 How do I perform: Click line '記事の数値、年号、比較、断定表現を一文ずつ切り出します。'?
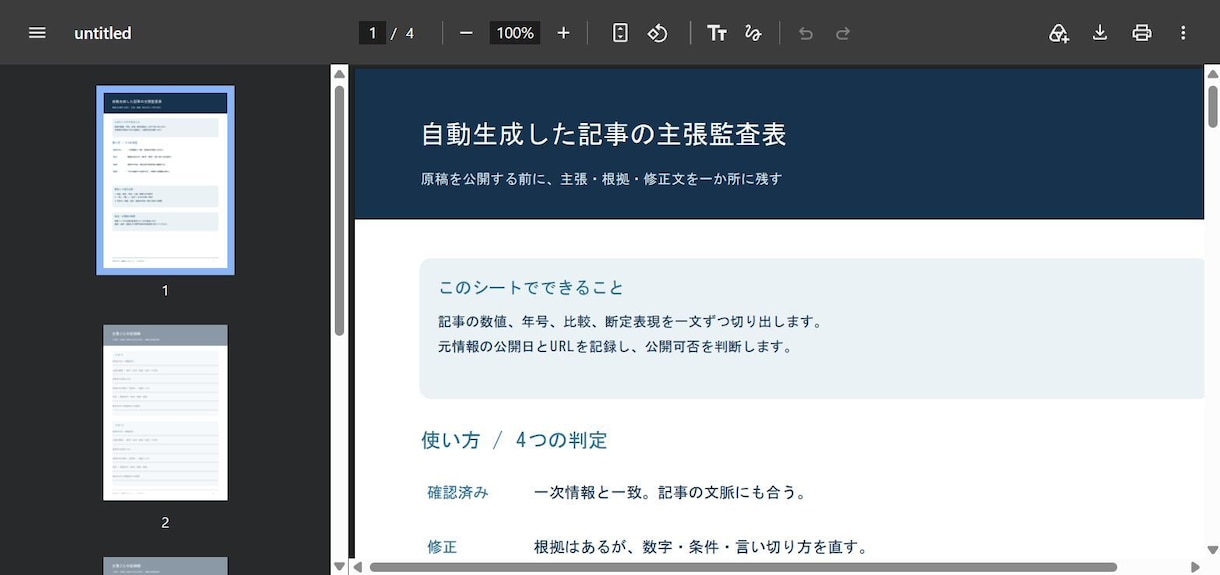pos(631,322)
